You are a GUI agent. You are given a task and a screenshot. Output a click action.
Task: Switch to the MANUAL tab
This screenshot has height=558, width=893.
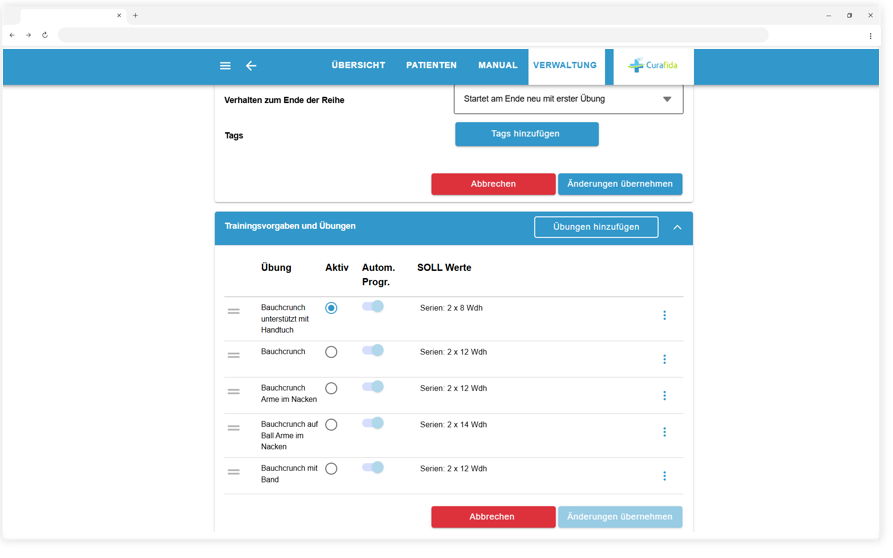[x=498, y=65]
